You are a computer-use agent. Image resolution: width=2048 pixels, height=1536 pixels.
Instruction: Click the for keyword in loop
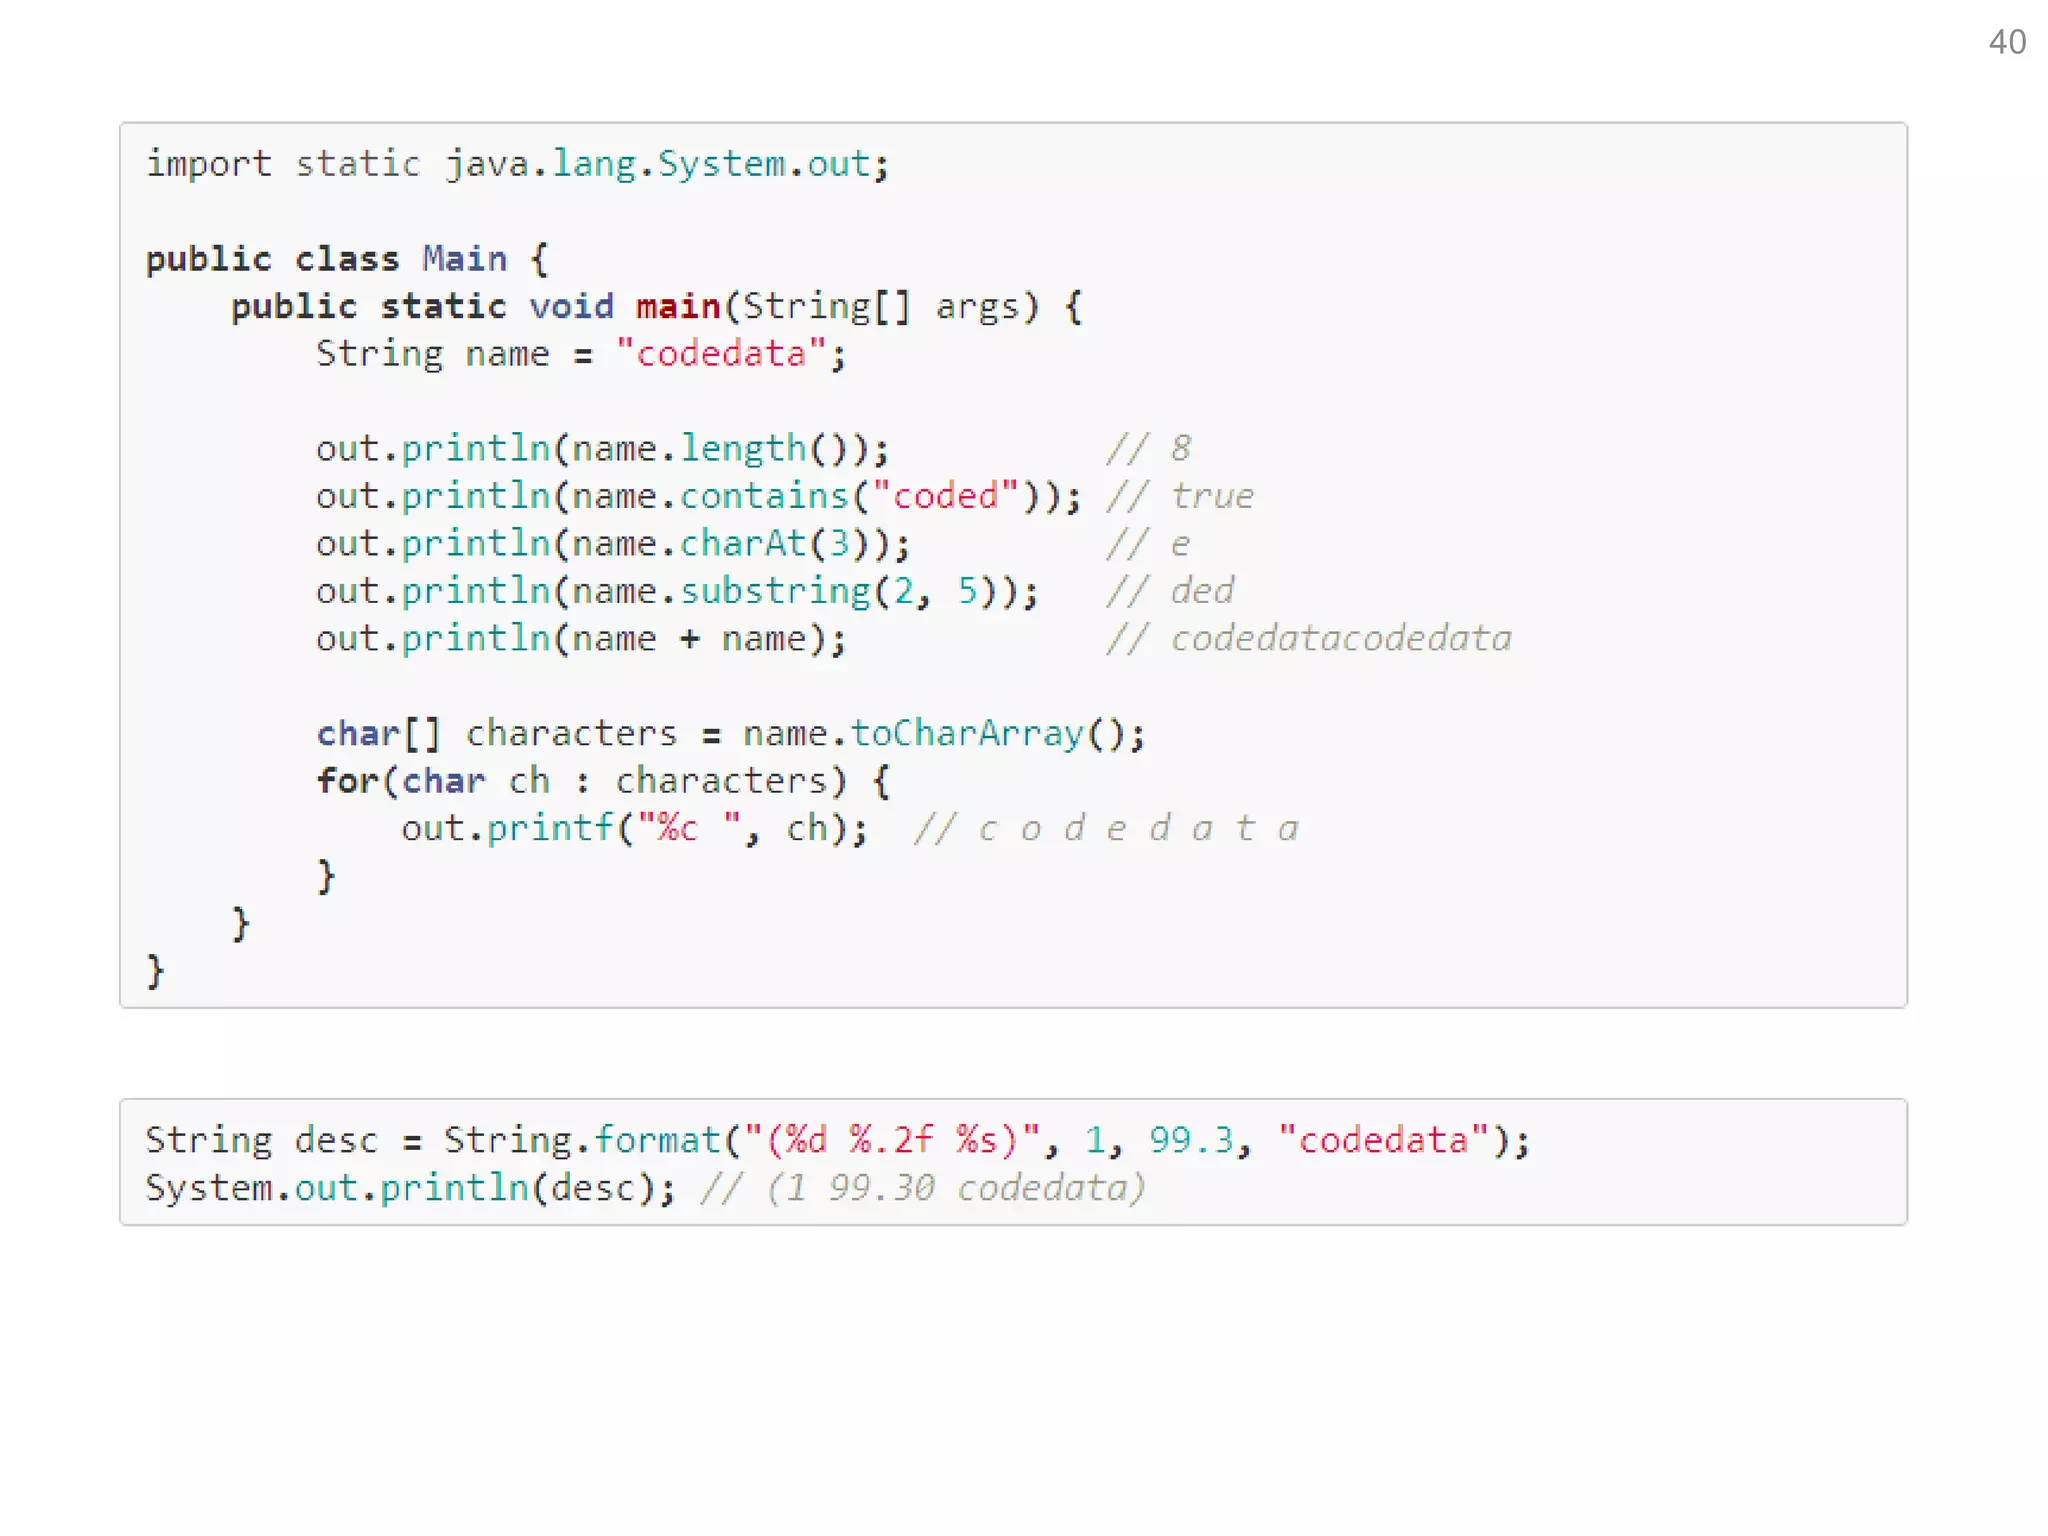[x=346, y=781]
